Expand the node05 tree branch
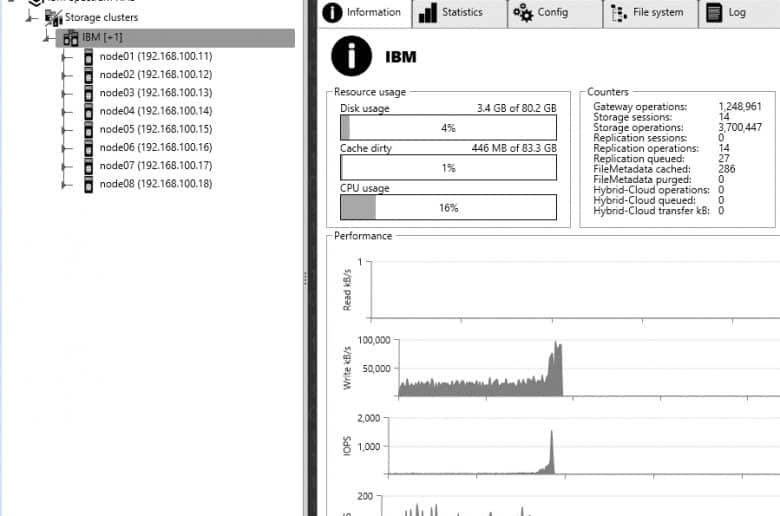The image size is (780, 516). click(x=66, y=130)
